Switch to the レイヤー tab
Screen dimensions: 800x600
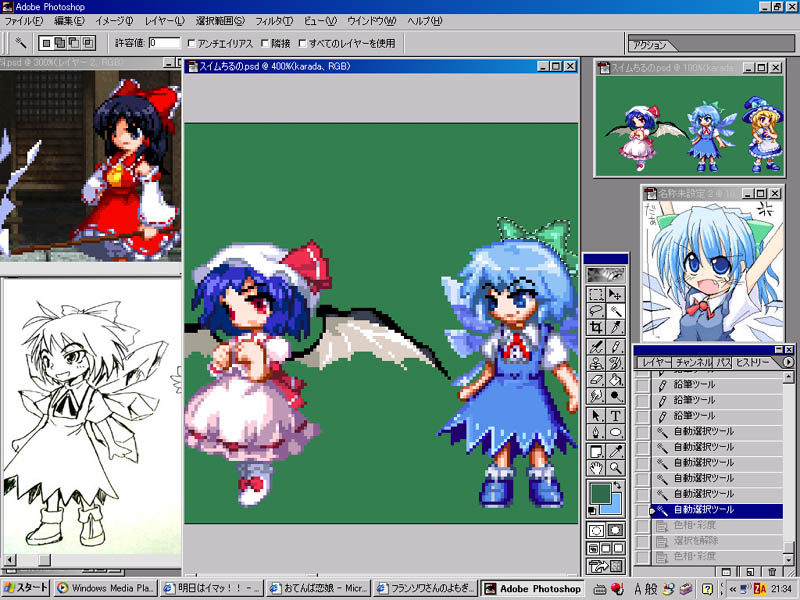[x=654, y=362]
